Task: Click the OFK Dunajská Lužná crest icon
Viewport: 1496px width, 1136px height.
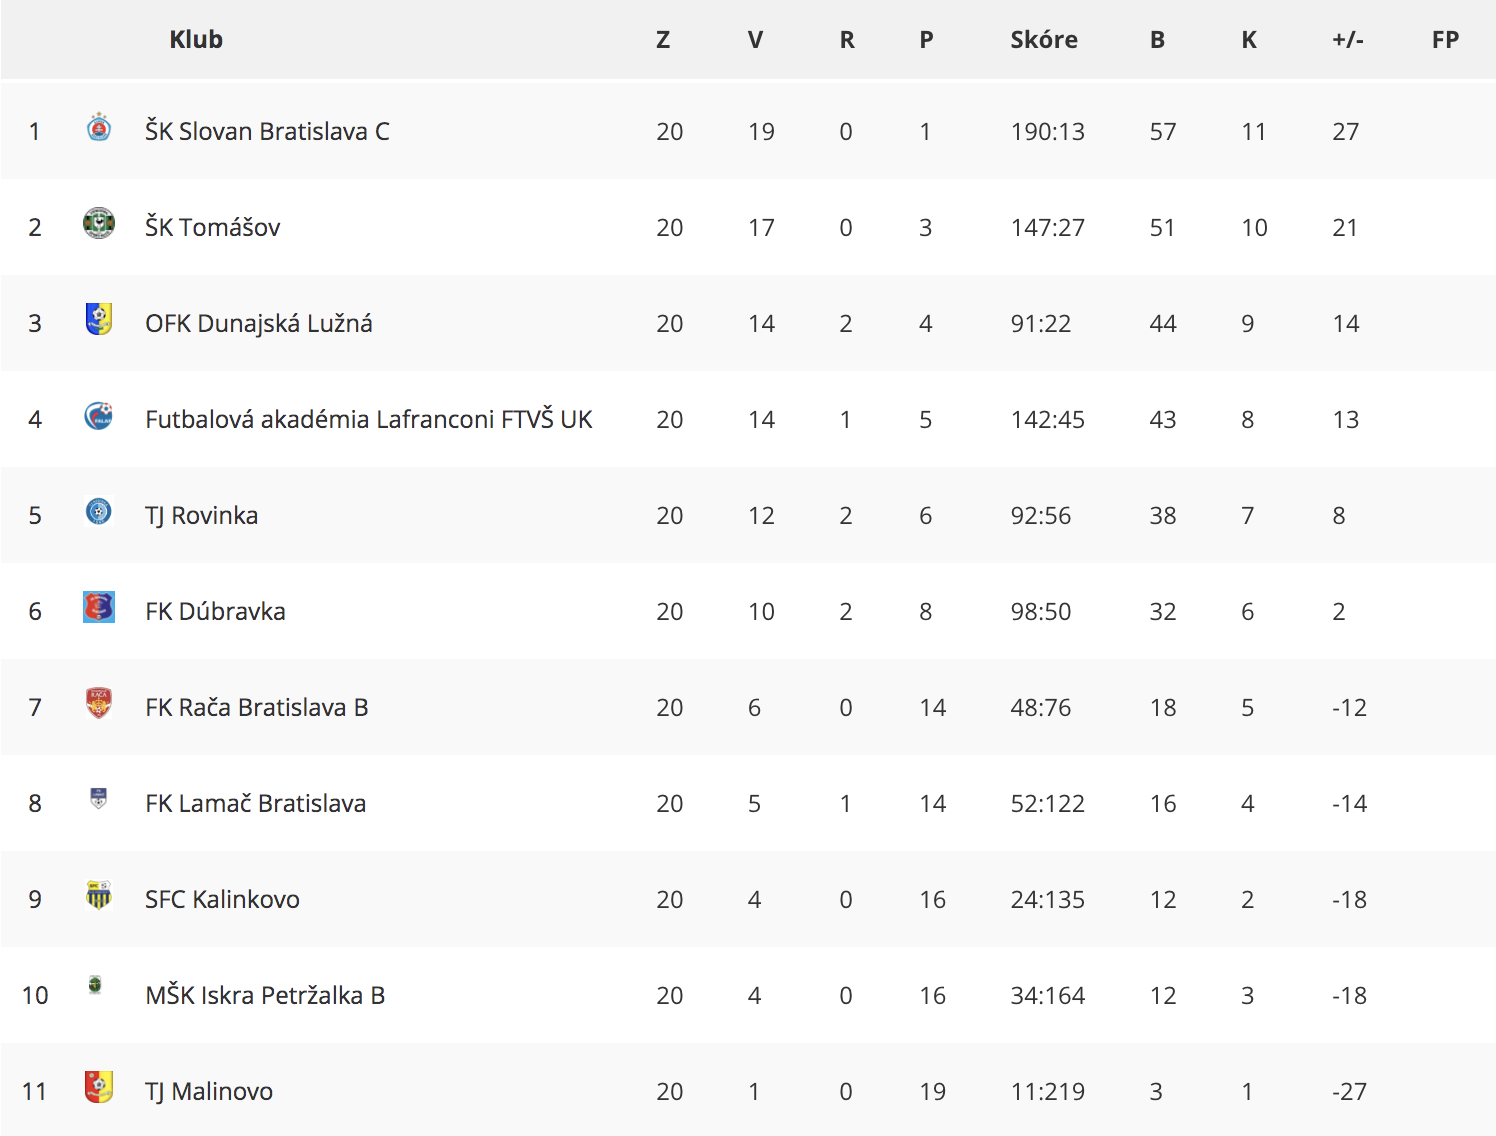Action: point(98,319)
